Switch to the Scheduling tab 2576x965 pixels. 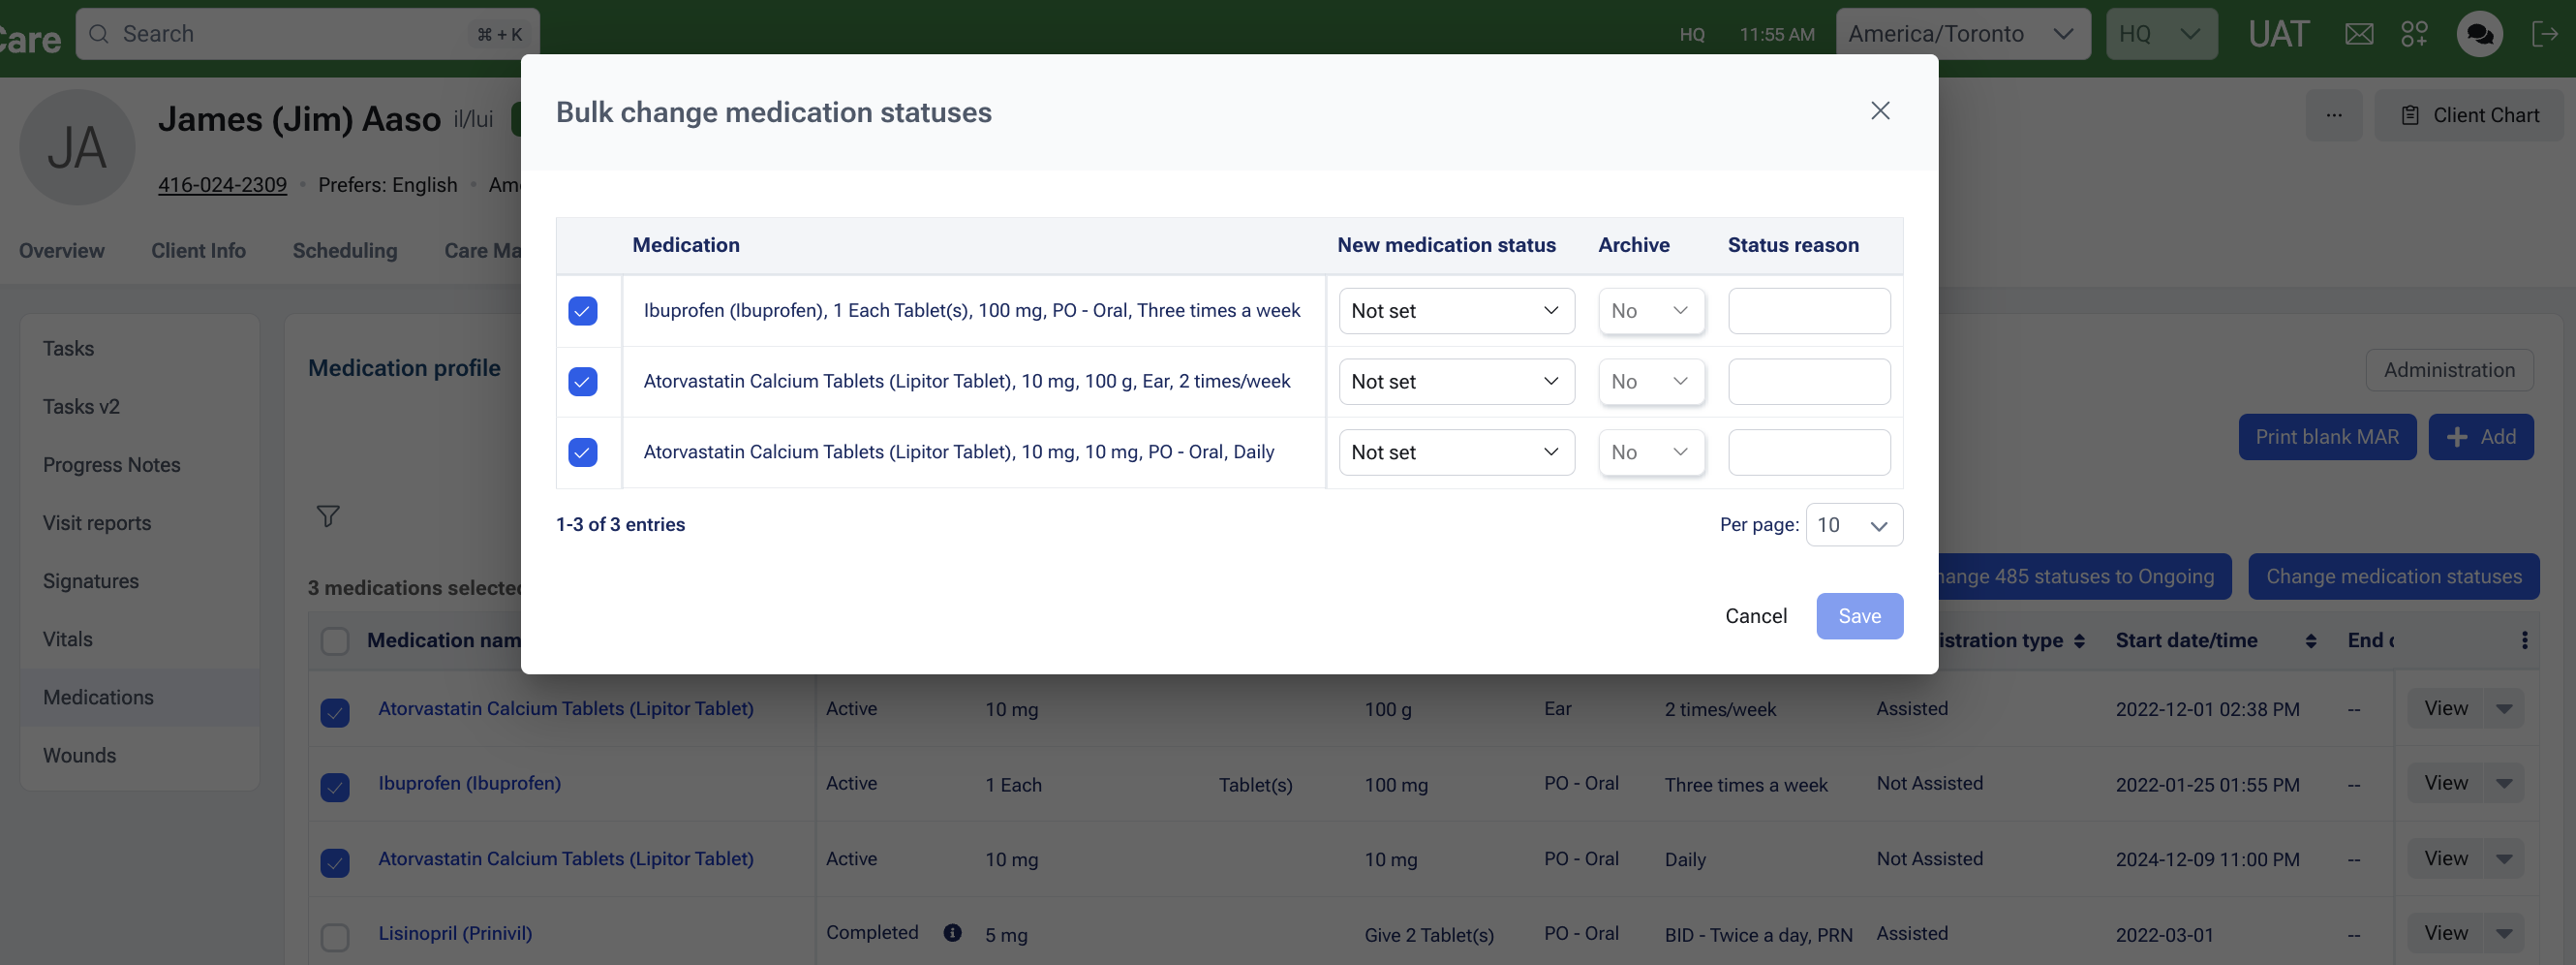click(x=344, y=251)
